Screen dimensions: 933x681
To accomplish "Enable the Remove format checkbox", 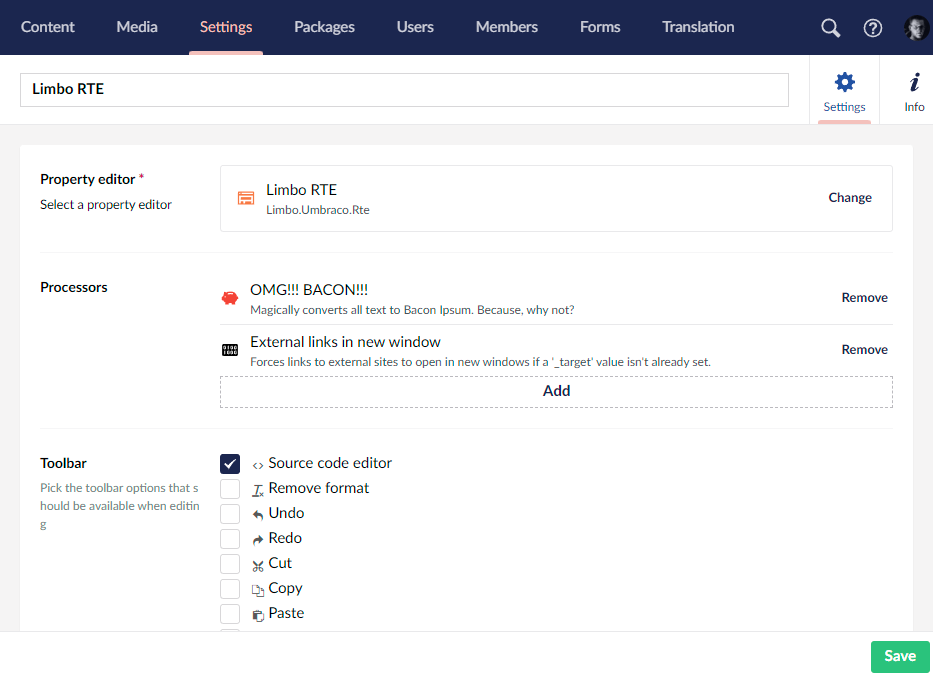I will 230,489.
